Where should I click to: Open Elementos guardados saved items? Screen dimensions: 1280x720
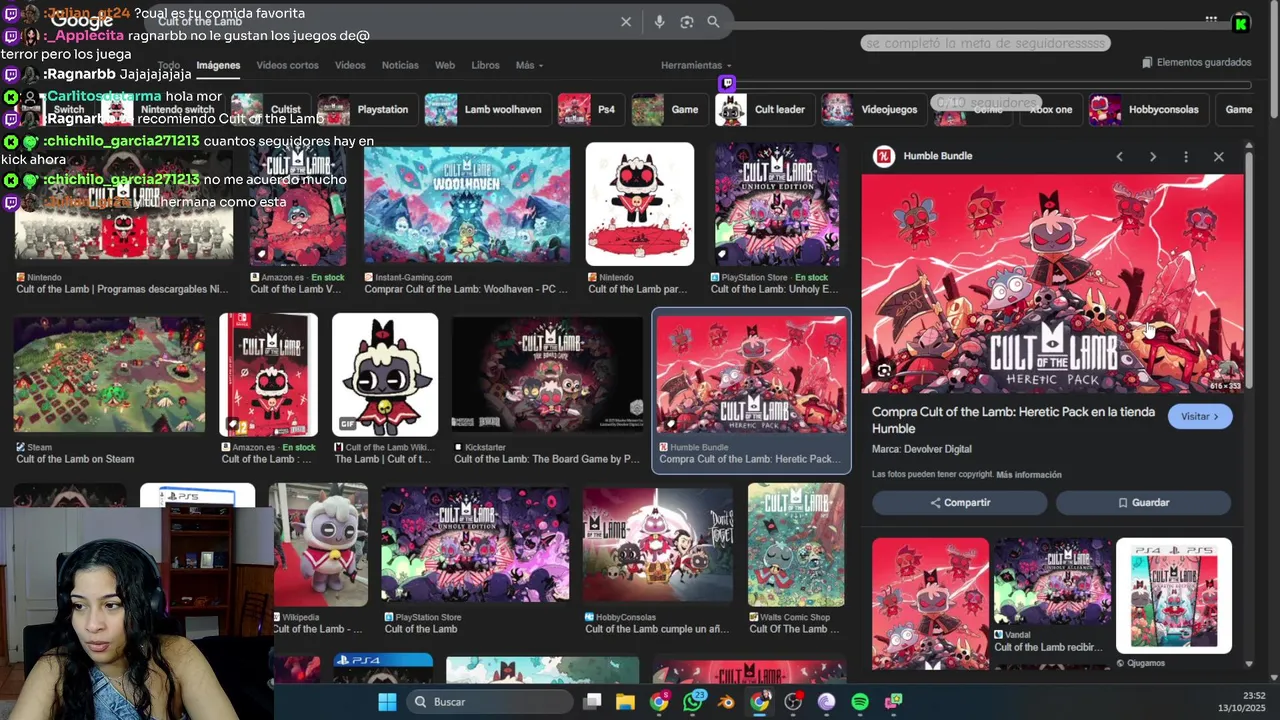pos(1196,62)
